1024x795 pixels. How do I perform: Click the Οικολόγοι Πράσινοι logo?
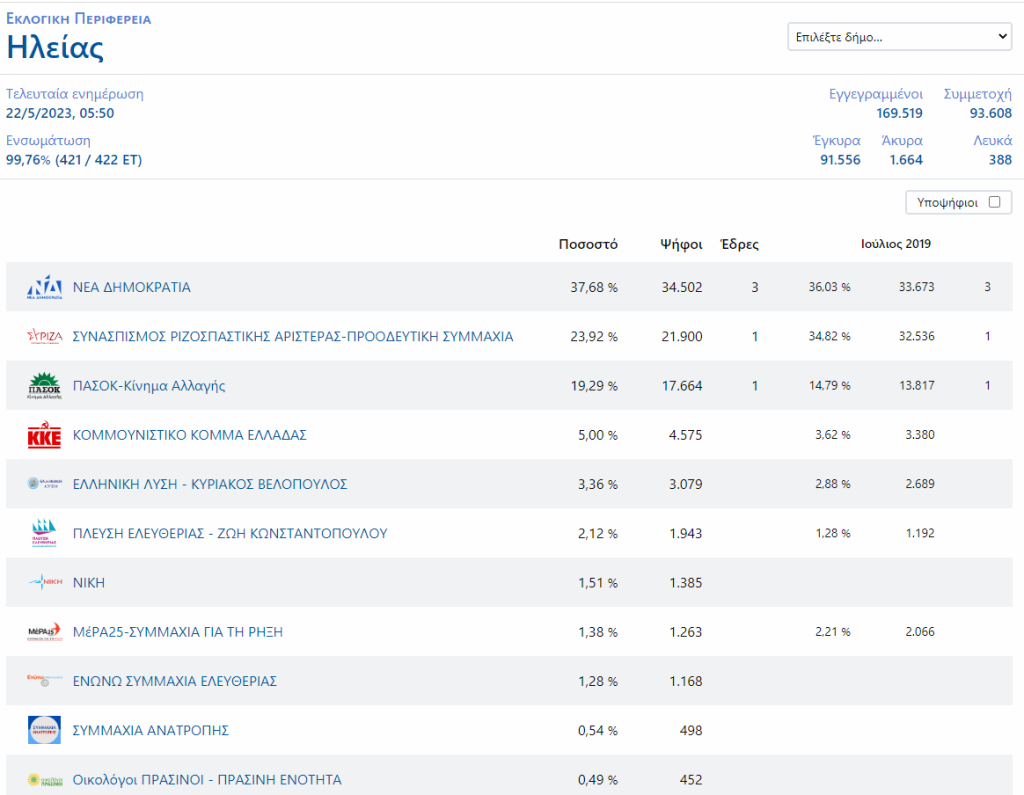tap(45, 780)
